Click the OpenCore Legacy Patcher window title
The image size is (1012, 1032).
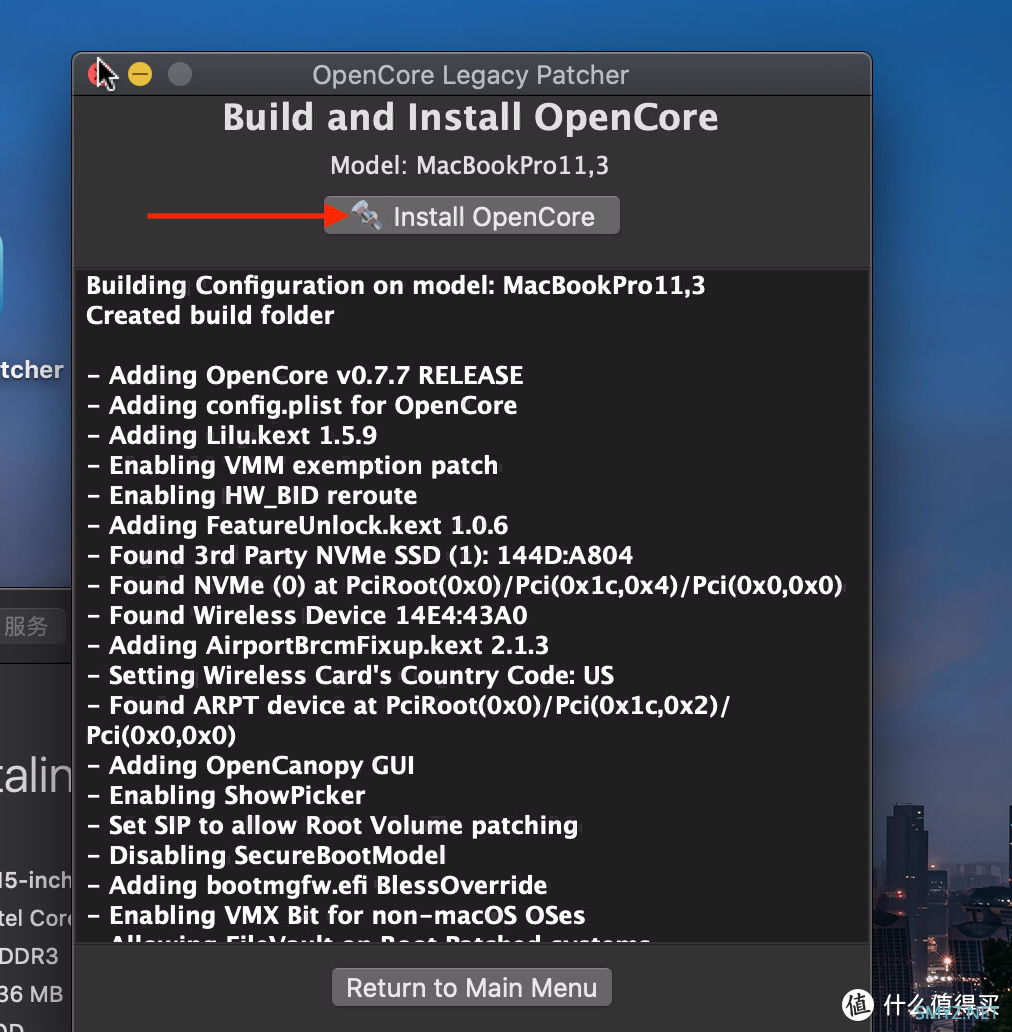coord(470,75)
